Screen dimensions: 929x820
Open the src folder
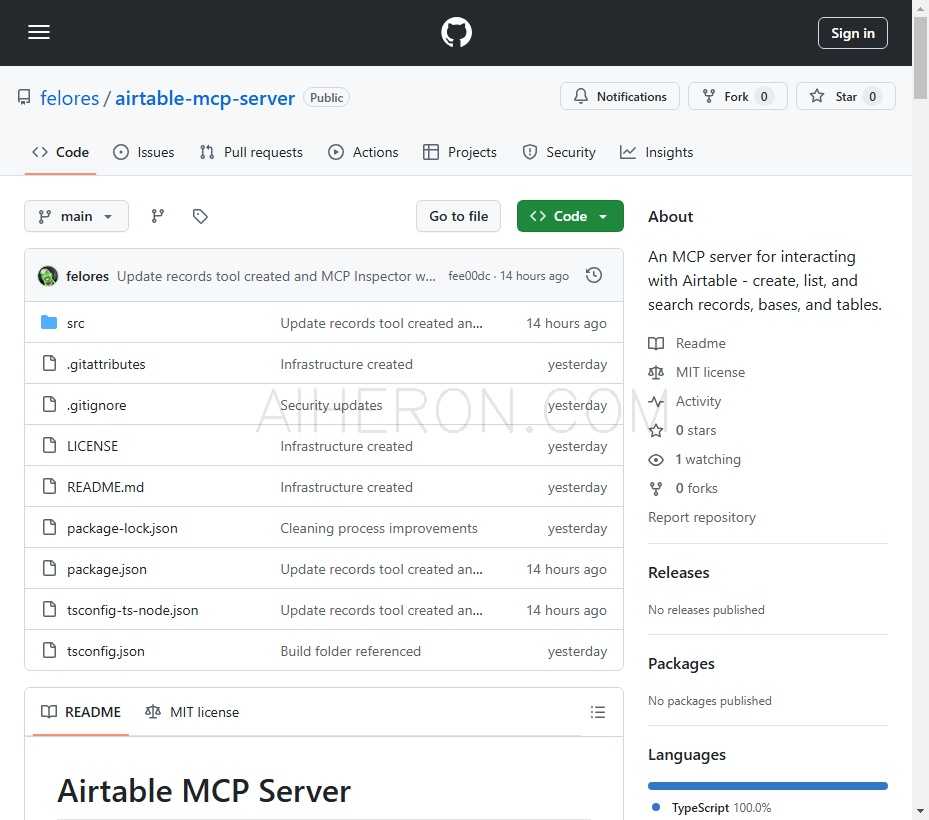[x=75, y=323]
